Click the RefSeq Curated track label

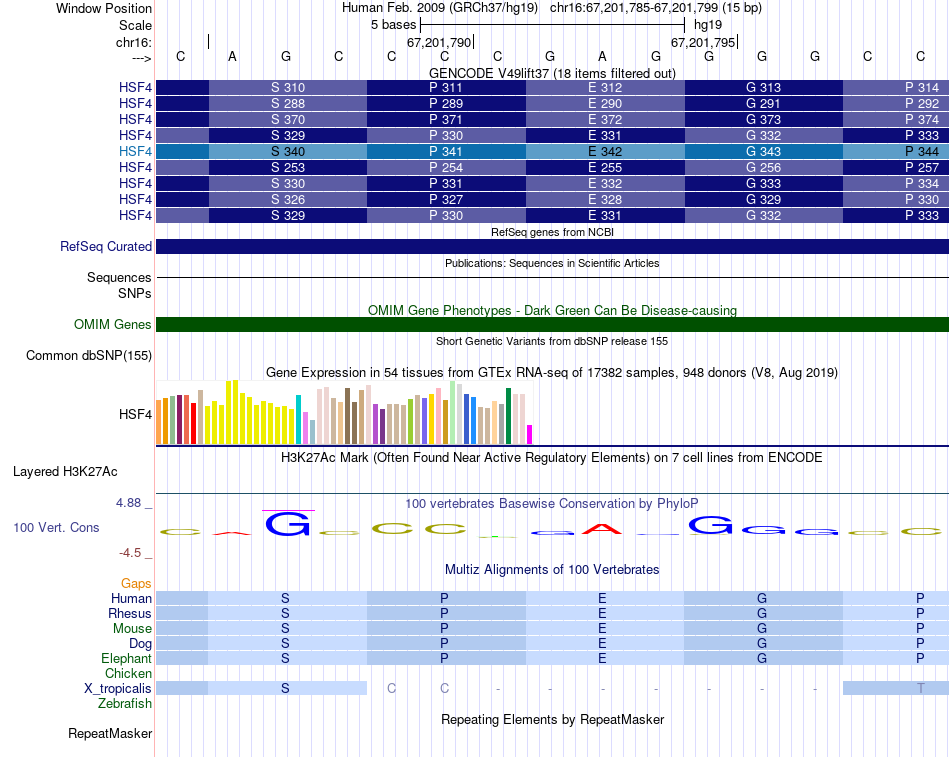pos(105,247)
